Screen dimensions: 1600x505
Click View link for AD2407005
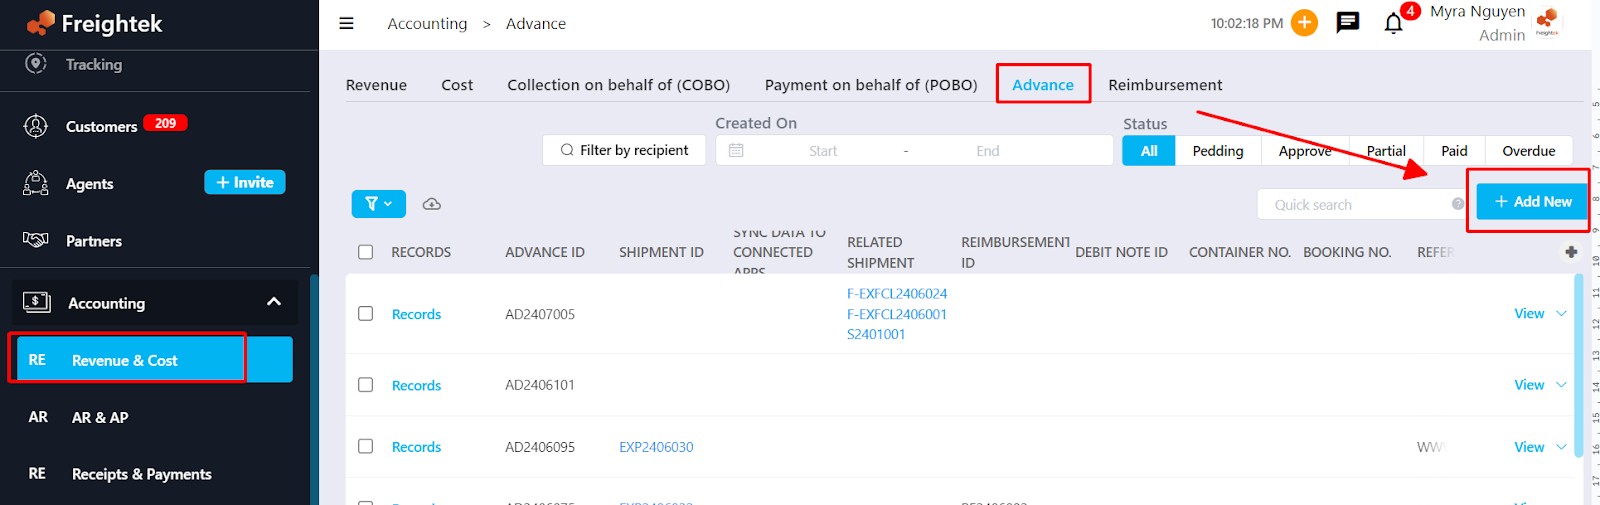point(1529,314)
